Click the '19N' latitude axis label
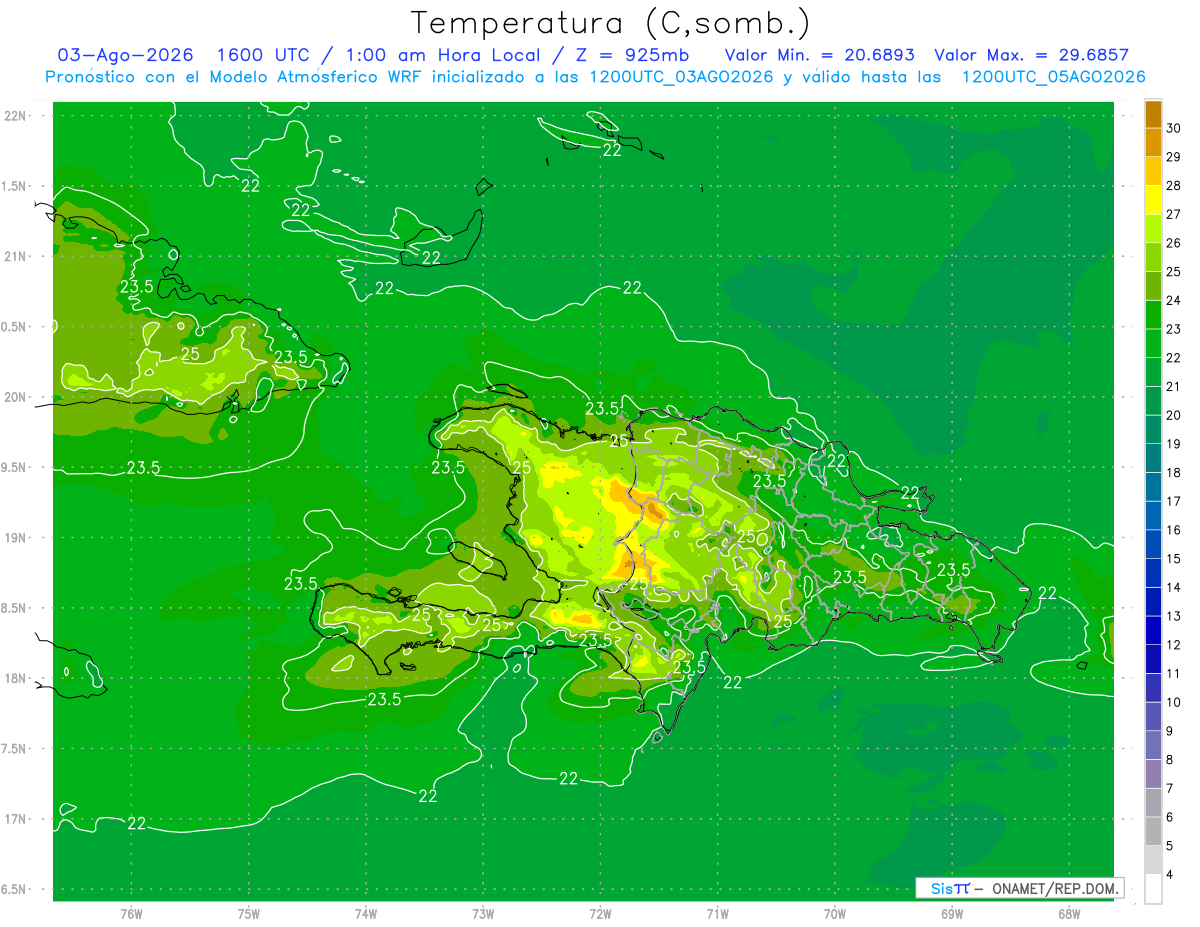The image size is (1200, 927). coord(17,537)
